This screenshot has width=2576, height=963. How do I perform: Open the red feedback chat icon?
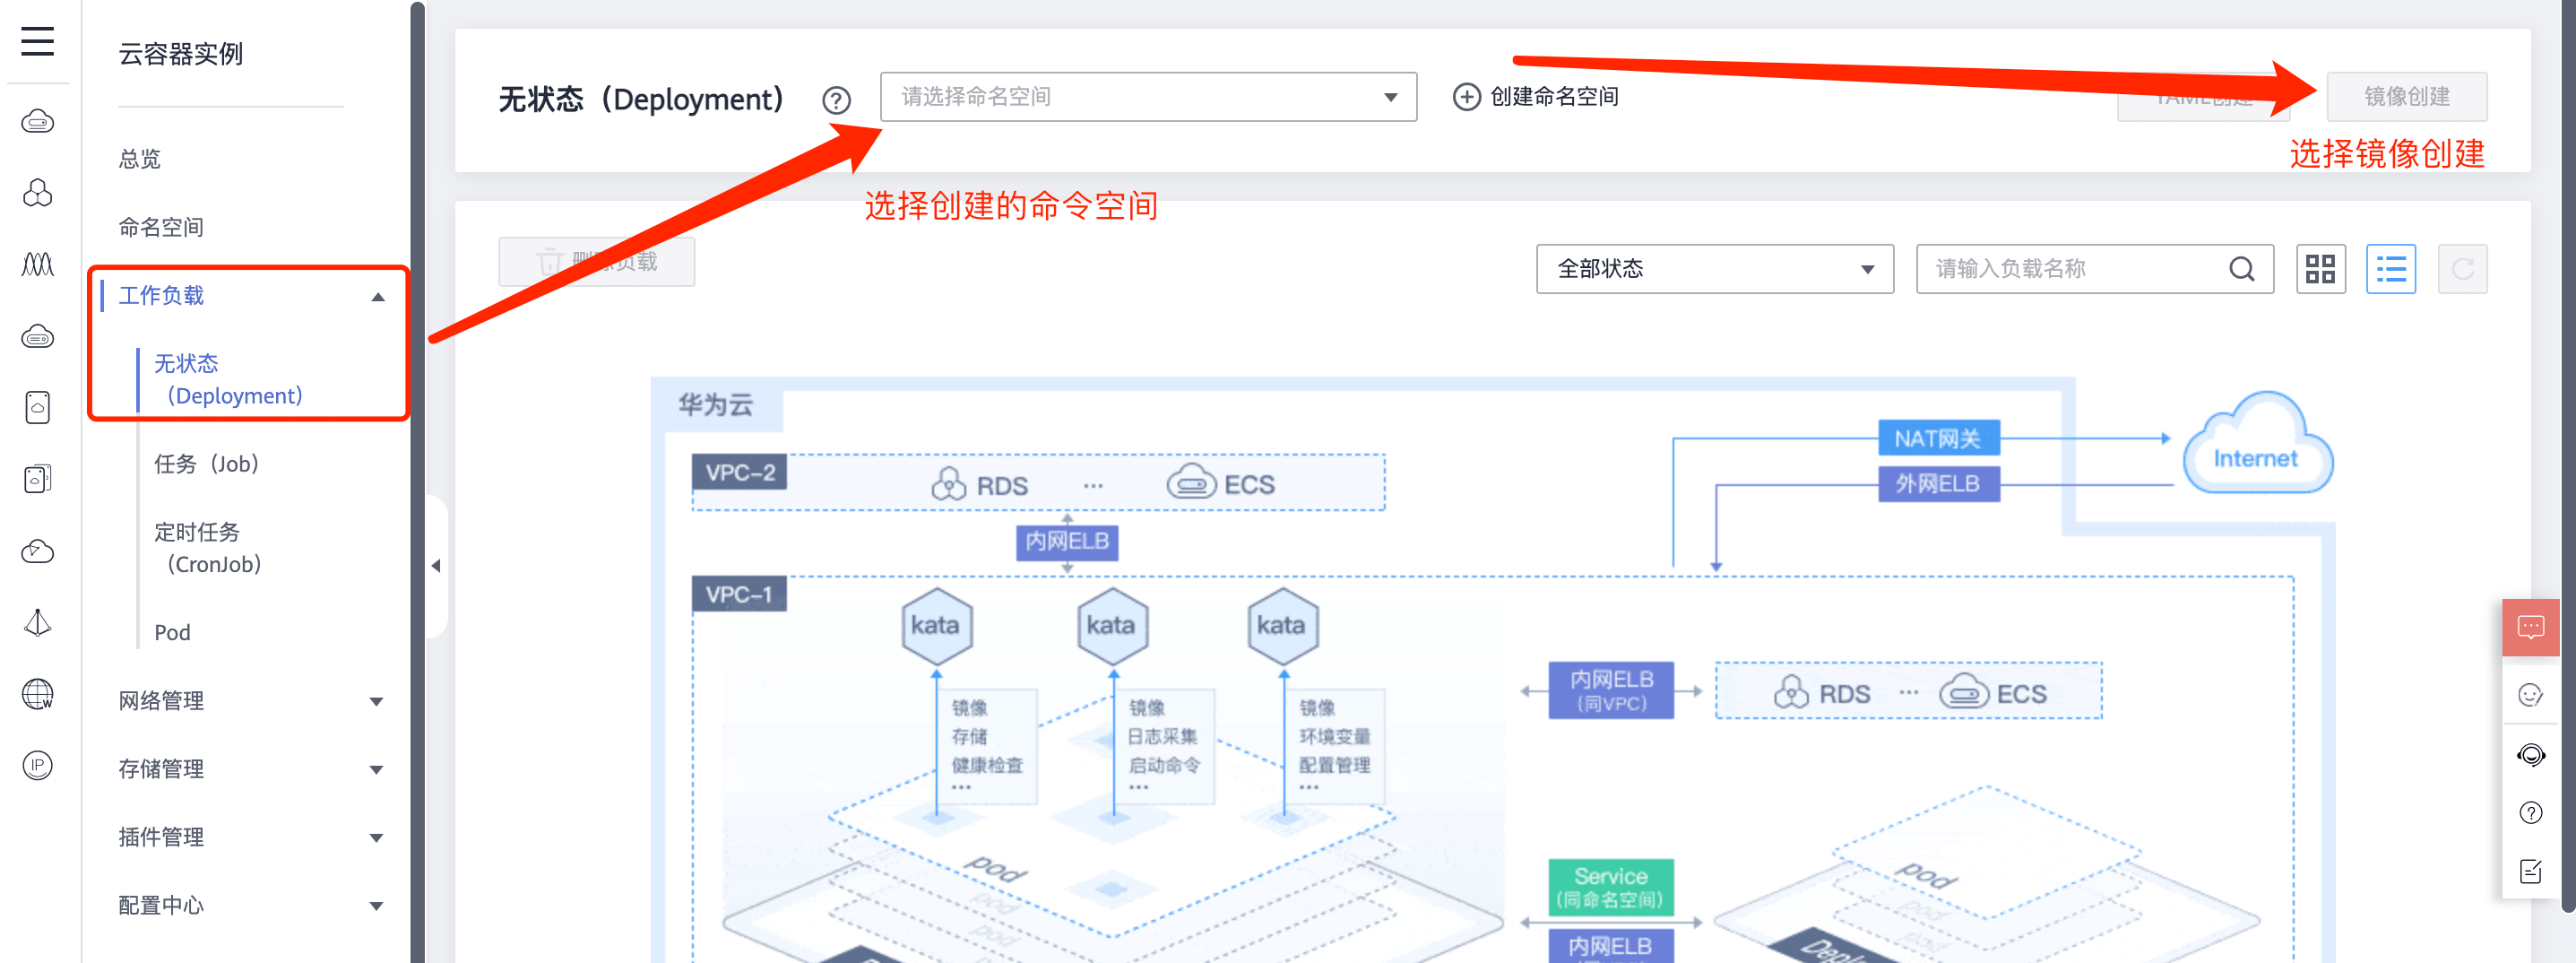pyautogui.click(x=2530, y=627)
